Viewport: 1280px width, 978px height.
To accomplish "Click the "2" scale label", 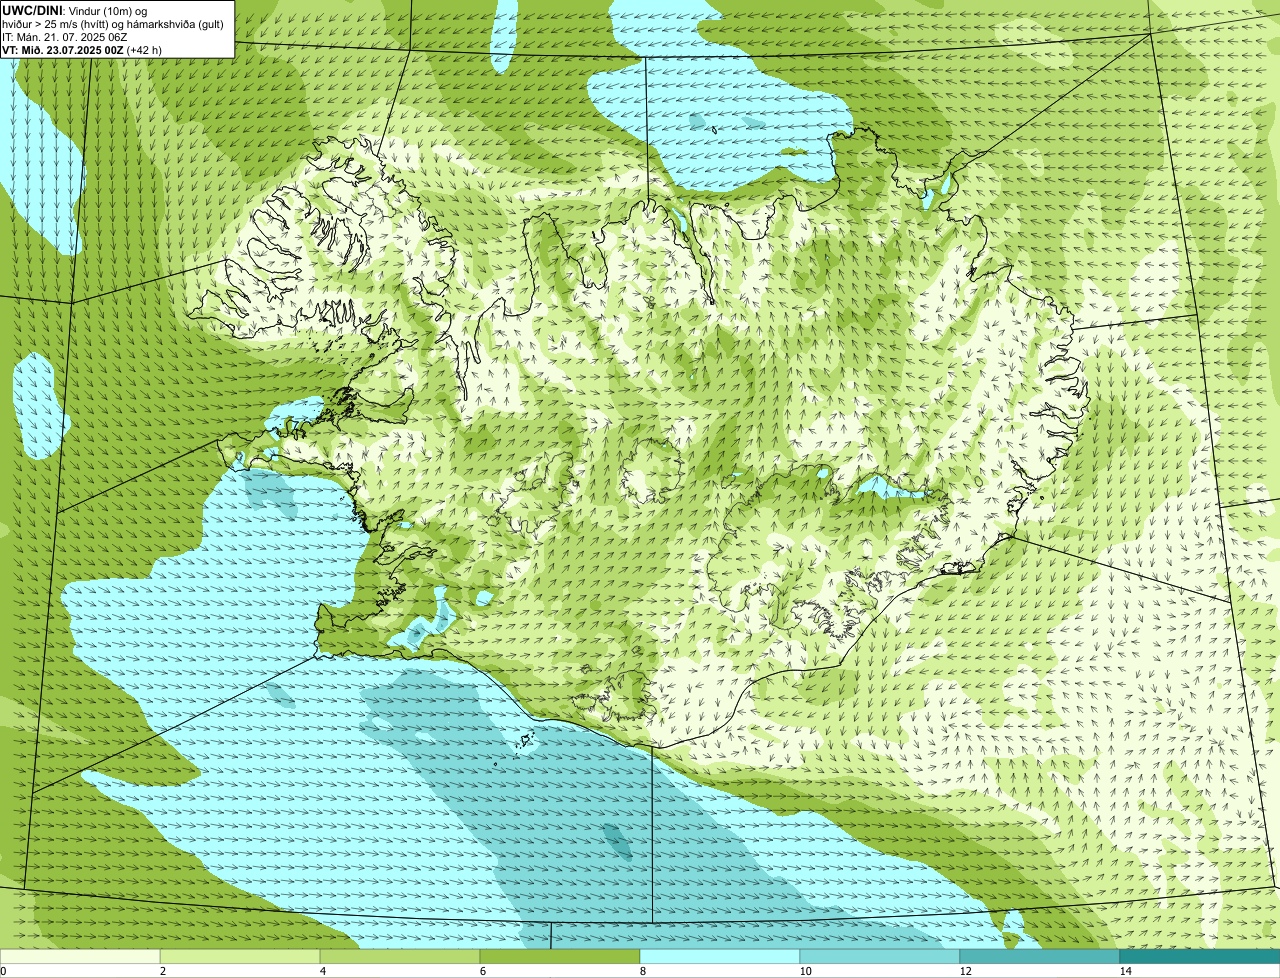I will (x=163, y=971).
